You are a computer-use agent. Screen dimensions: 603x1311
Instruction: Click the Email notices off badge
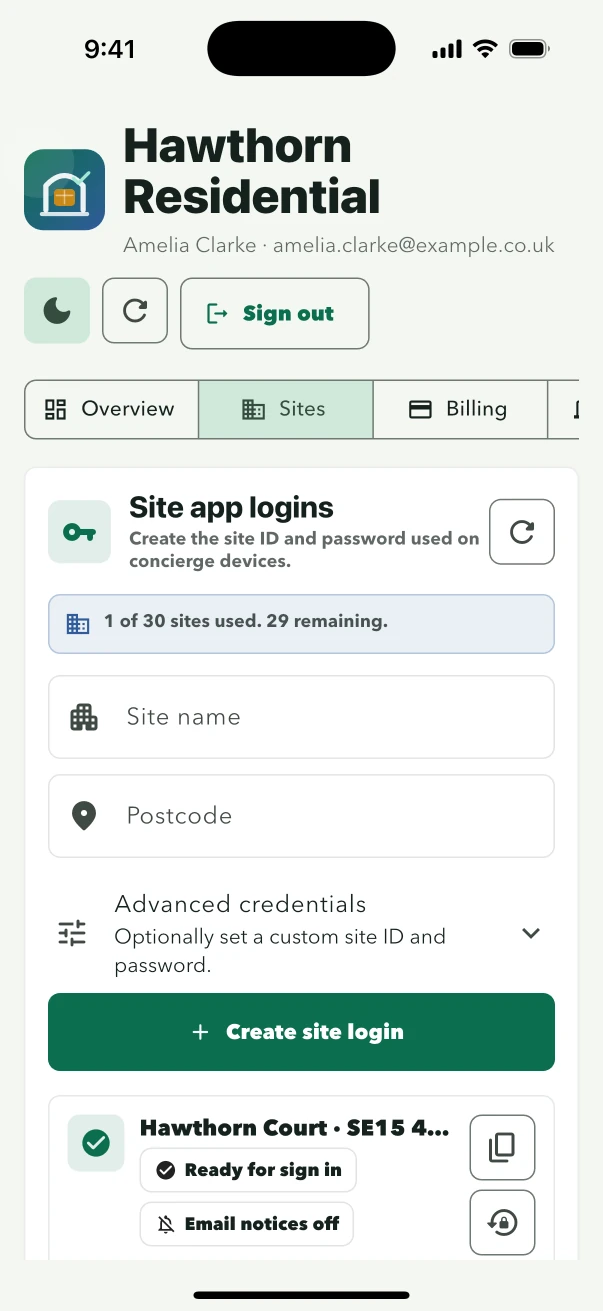247,1224
